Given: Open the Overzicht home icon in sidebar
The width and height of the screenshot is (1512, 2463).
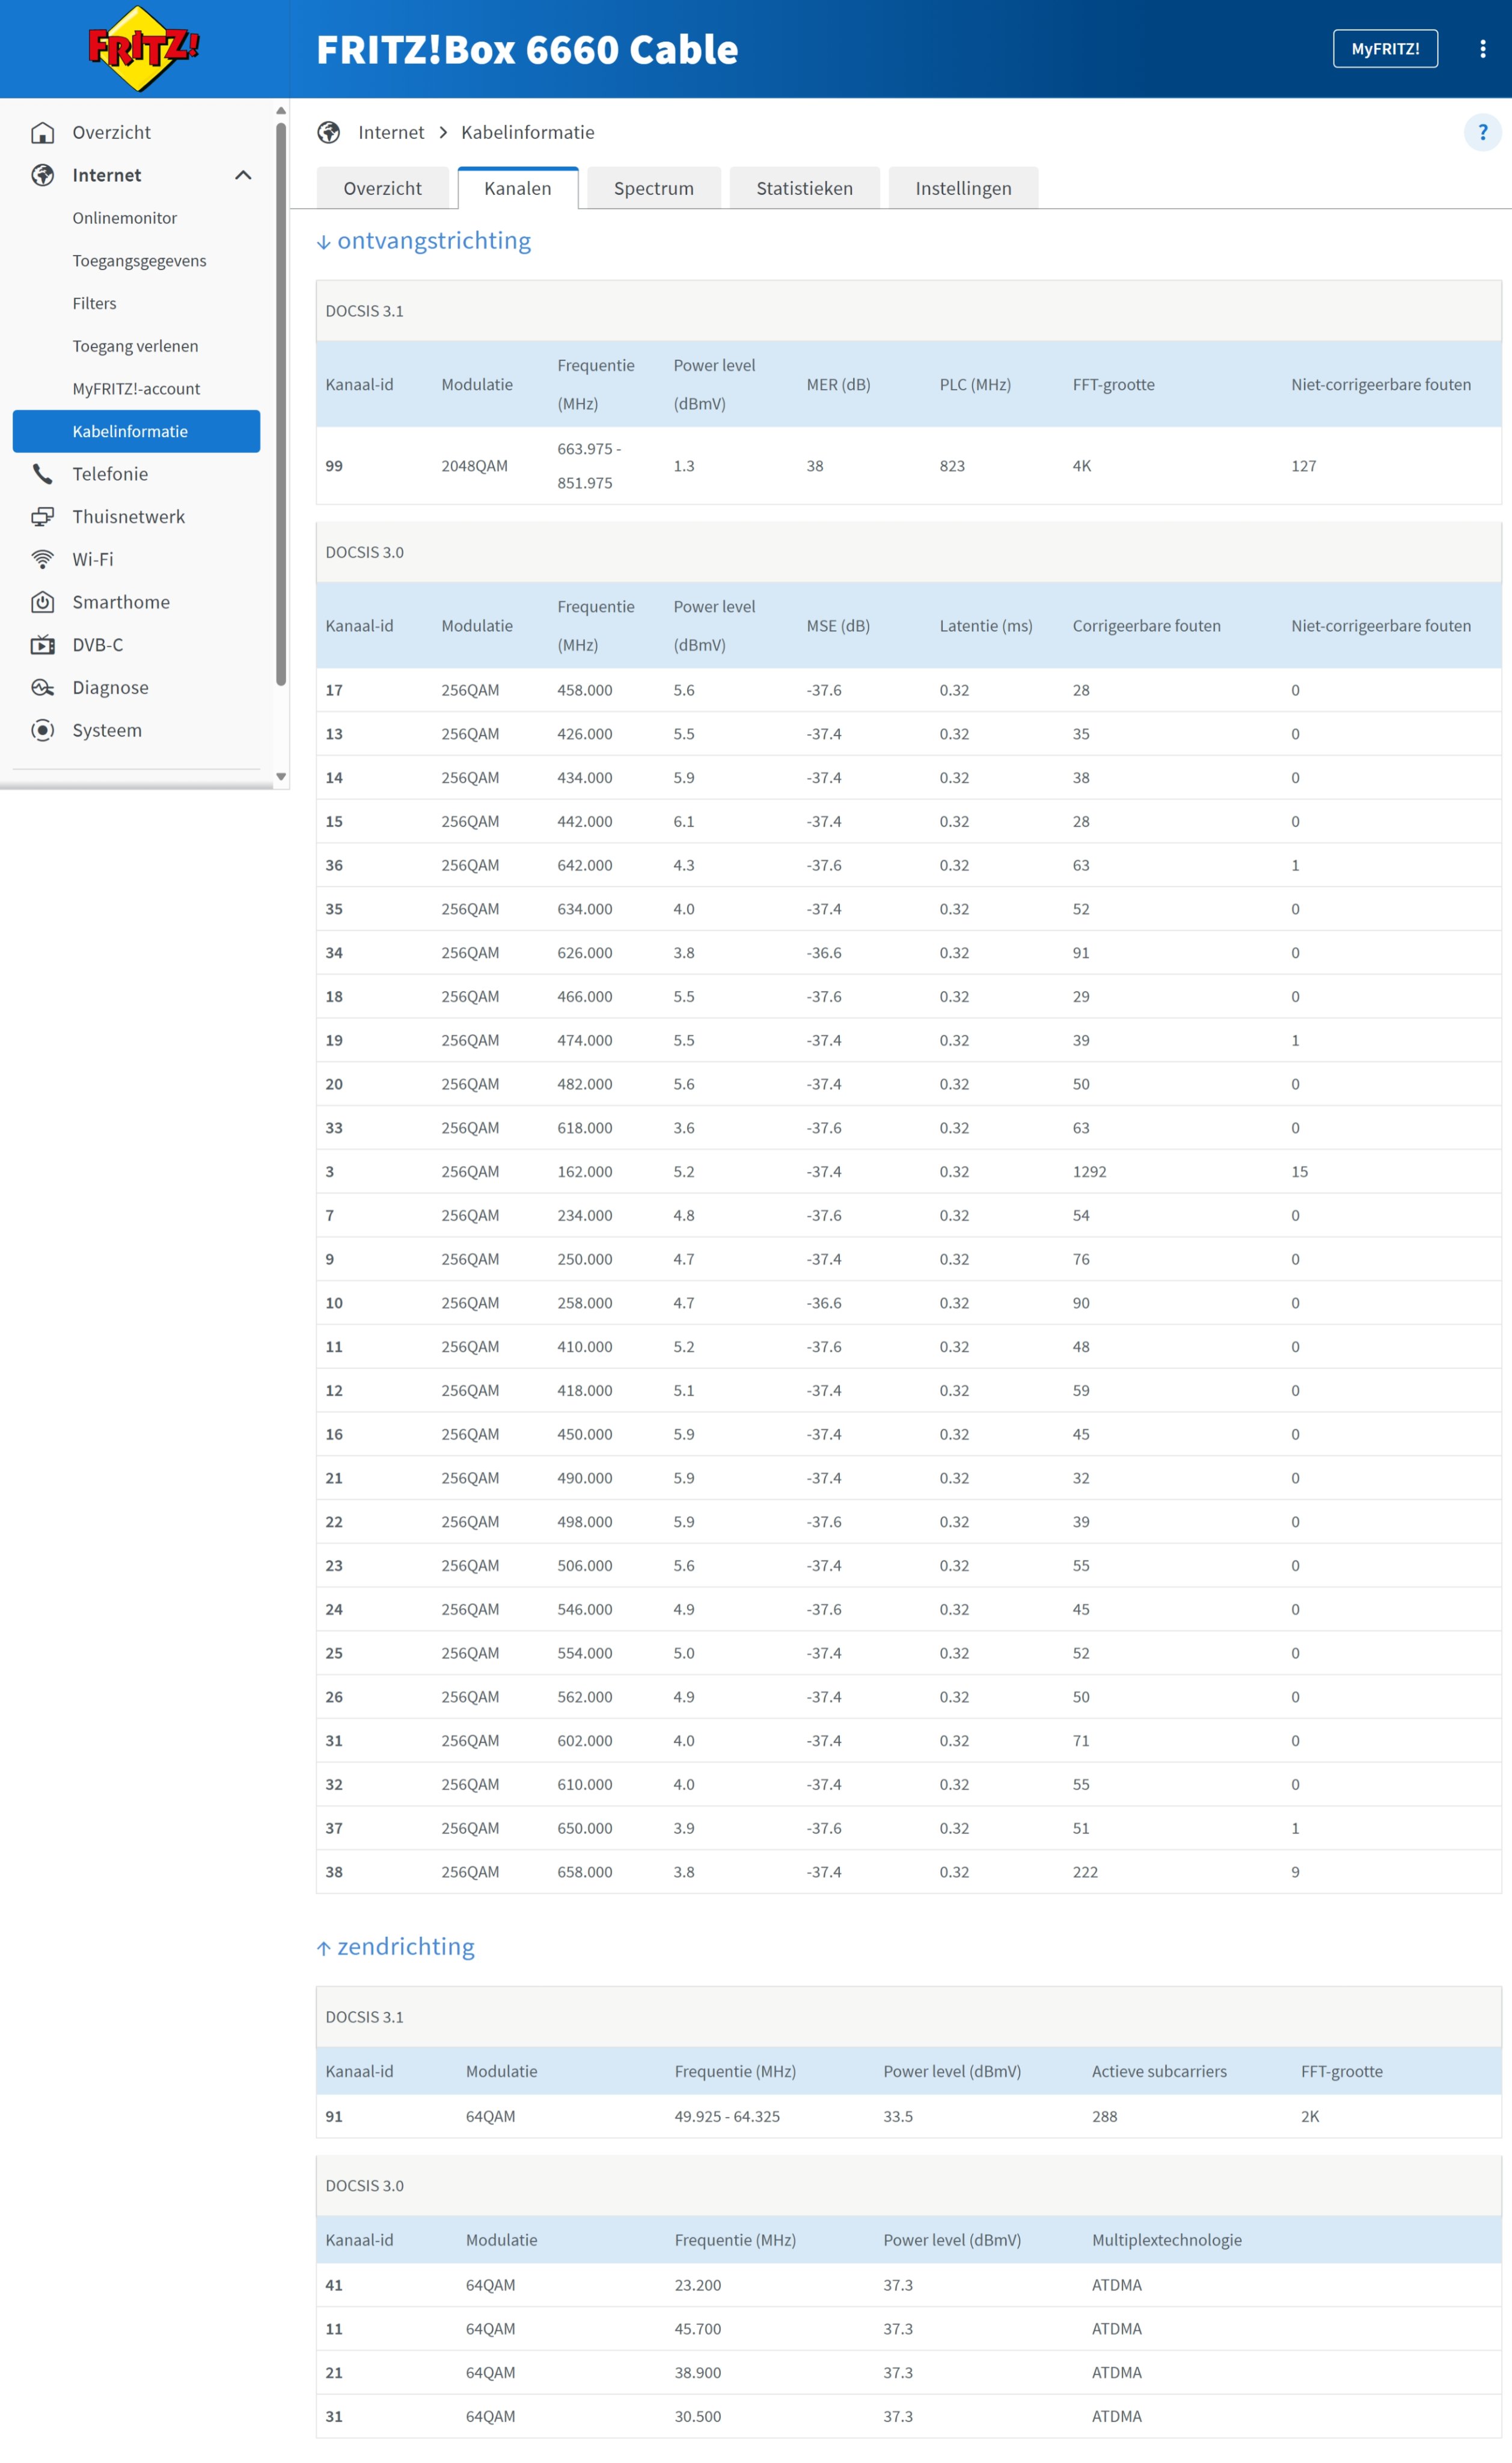Looking at the screenshot, I should pyautogui.click(x=42, y=133).
